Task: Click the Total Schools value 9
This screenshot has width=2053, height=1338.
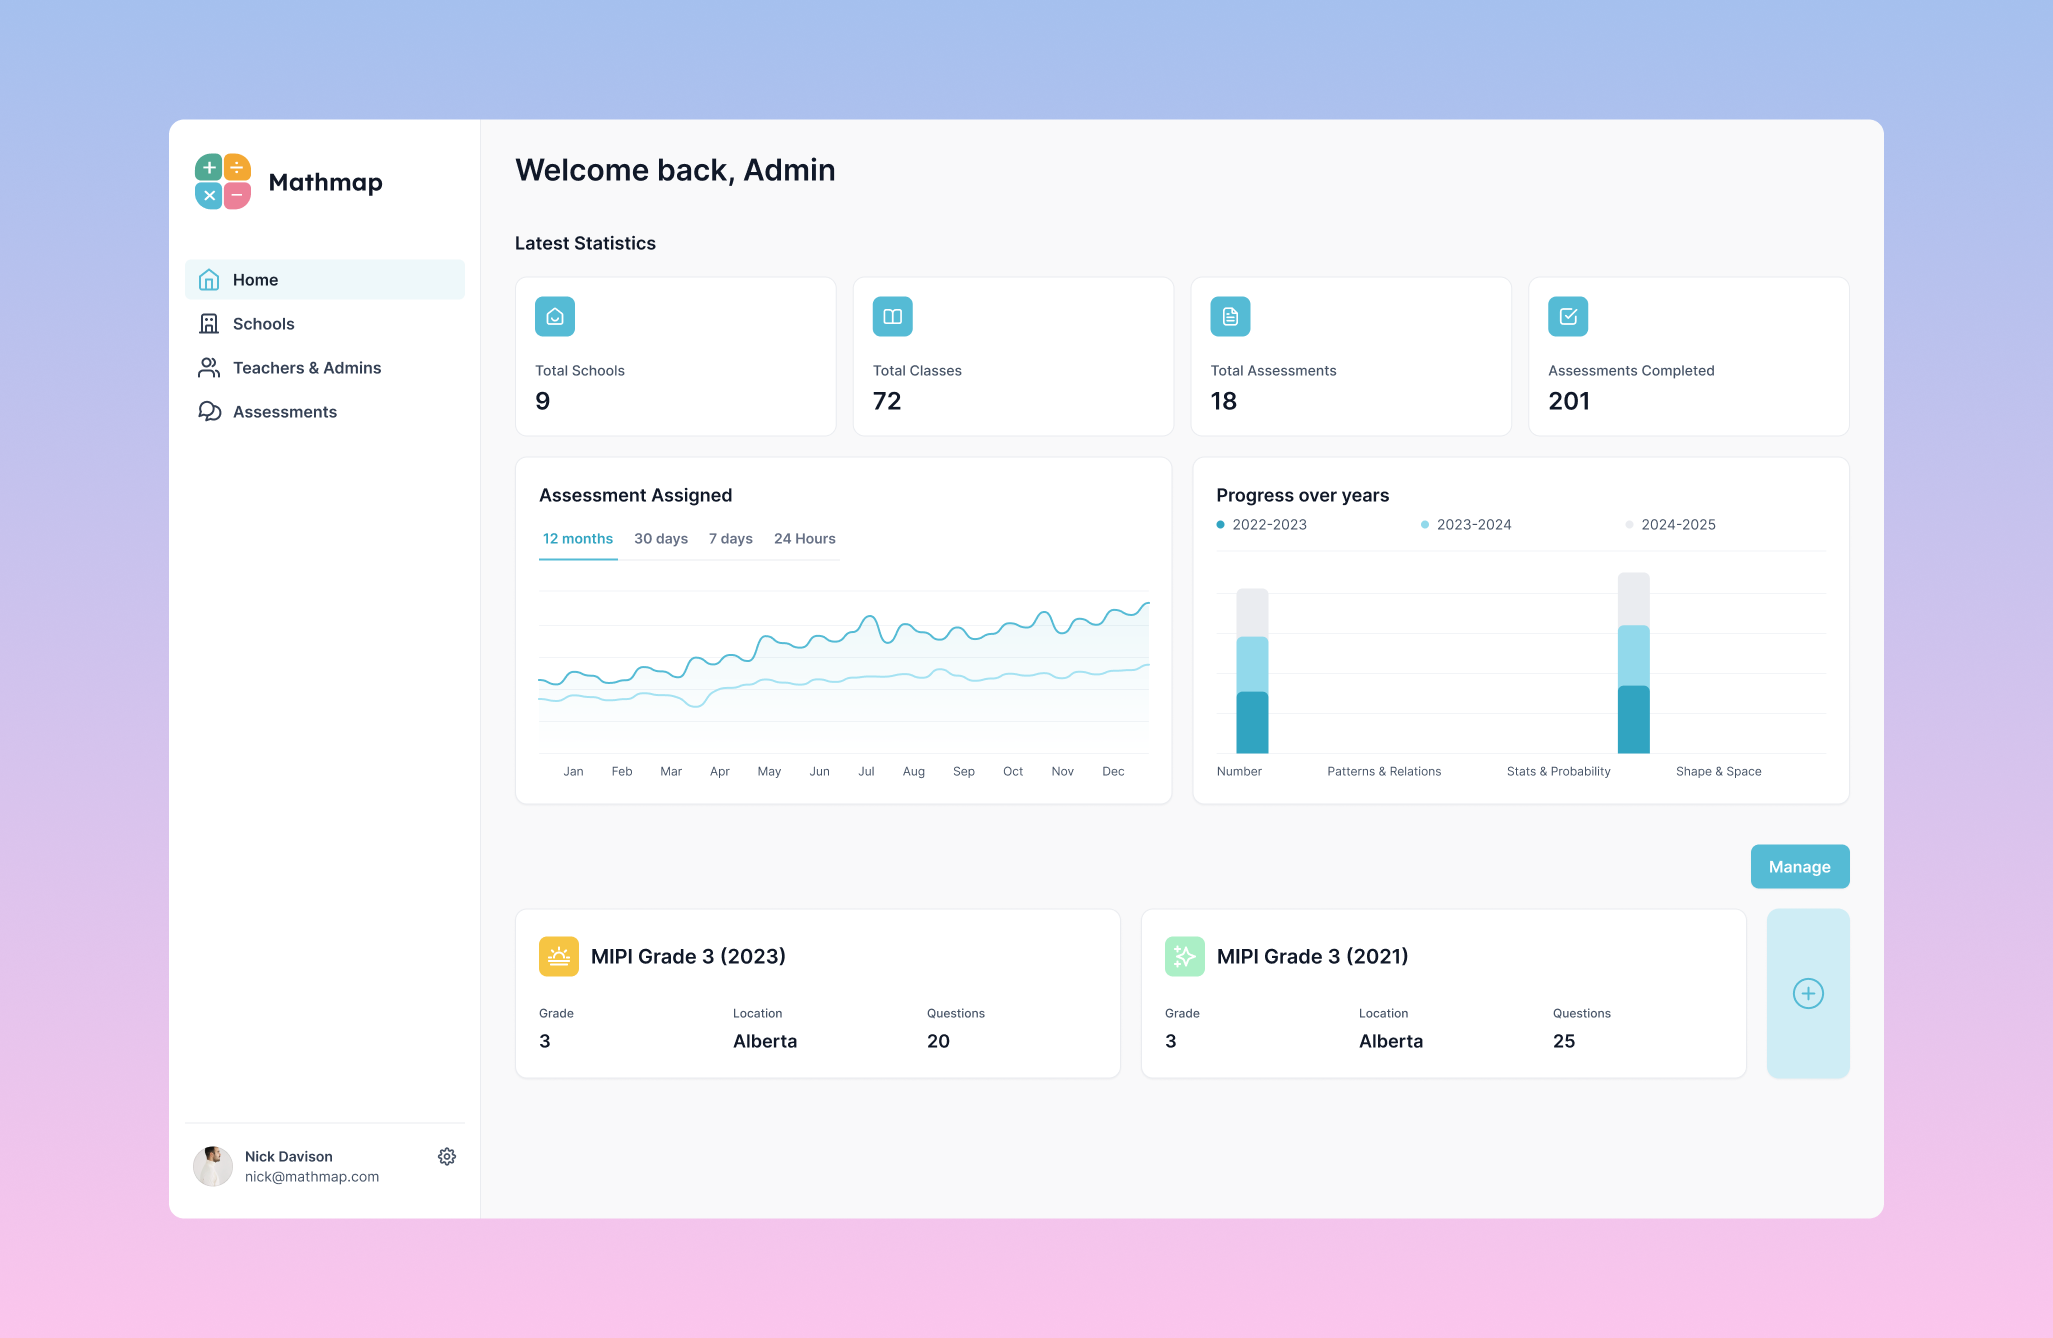Action: tap(543, 401)
